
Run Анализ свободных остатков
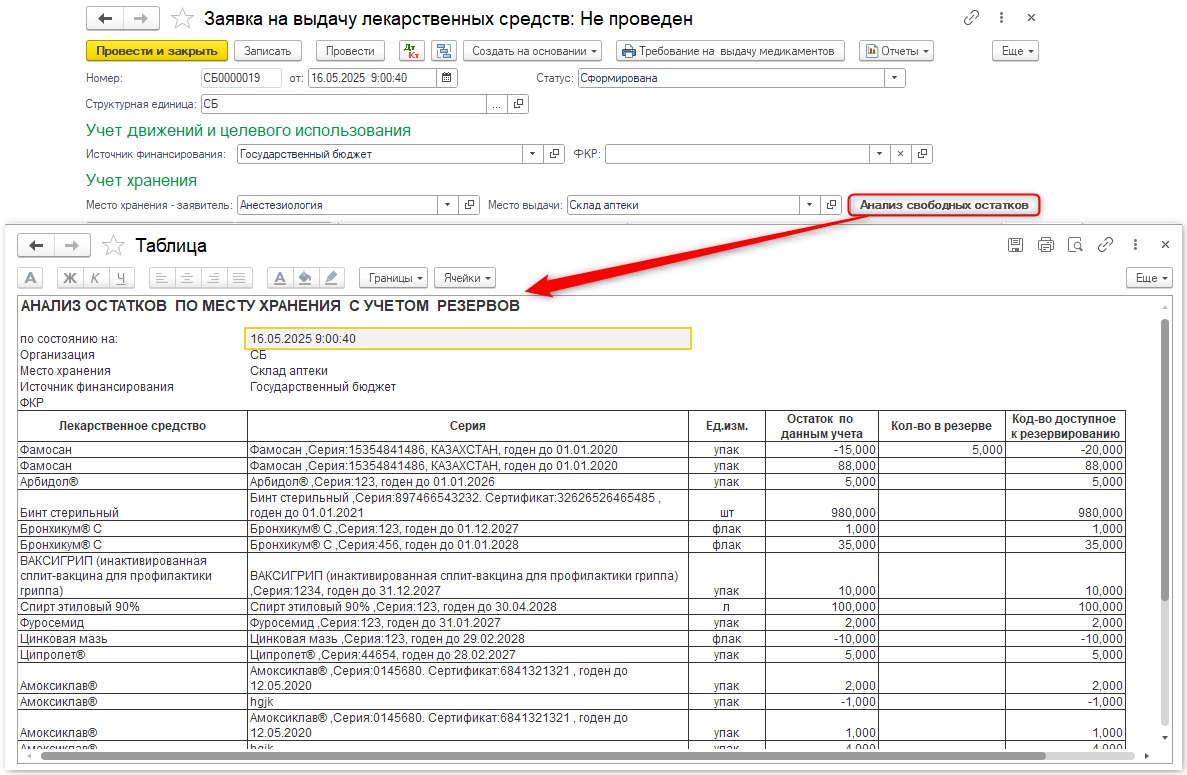pos(944,205)
